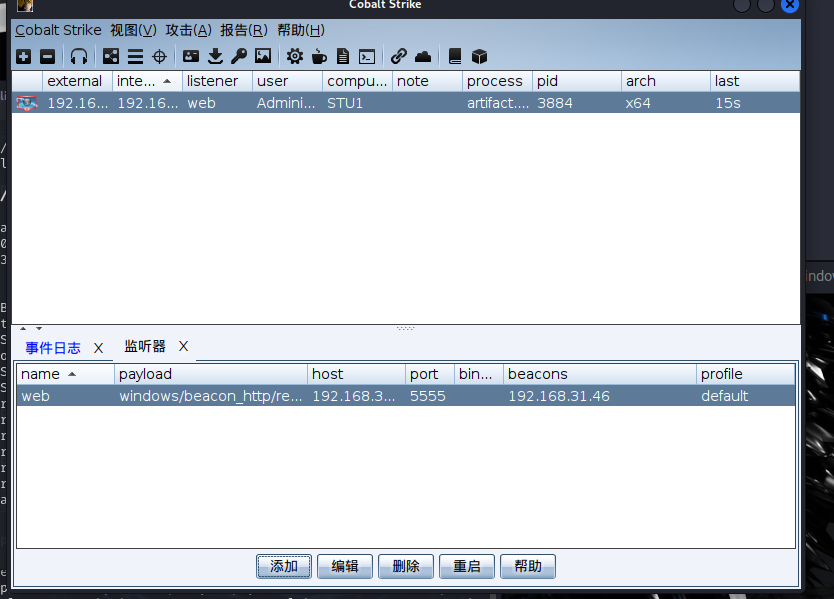Image resolution: width=834 pixels, height=599 pixels.
Task: Click the cube About icon
Action: [x=479, y=56]
